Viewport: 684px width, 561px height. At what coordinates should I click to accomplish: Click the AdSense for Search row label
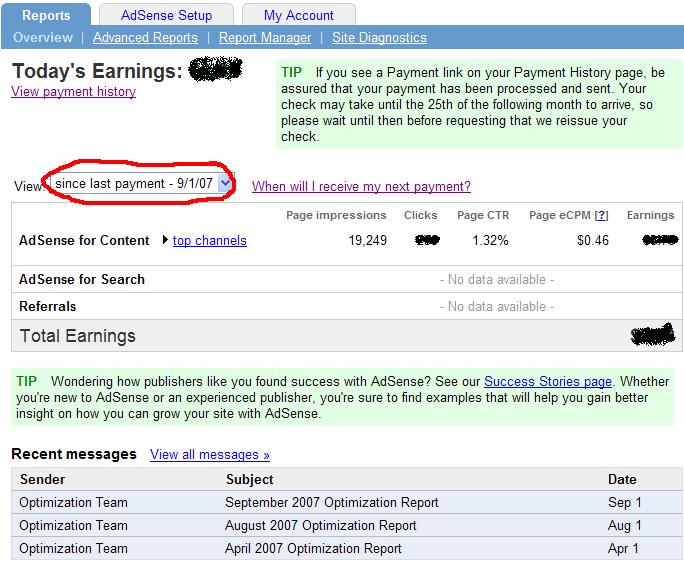[x=82, y=279]
